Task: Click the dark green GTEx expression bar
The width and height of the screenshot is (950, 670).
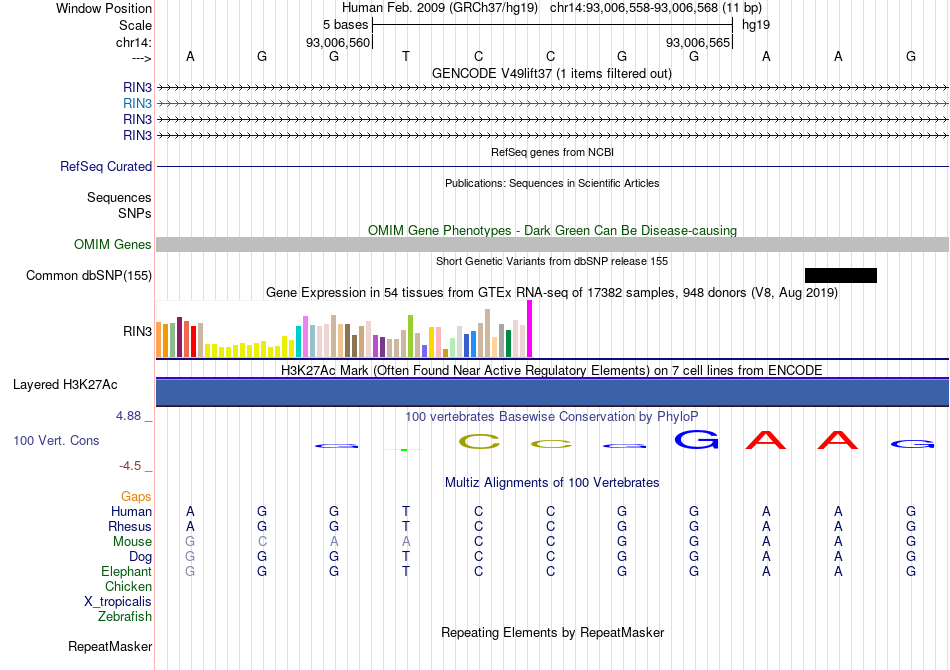Action: coord(508,343)
